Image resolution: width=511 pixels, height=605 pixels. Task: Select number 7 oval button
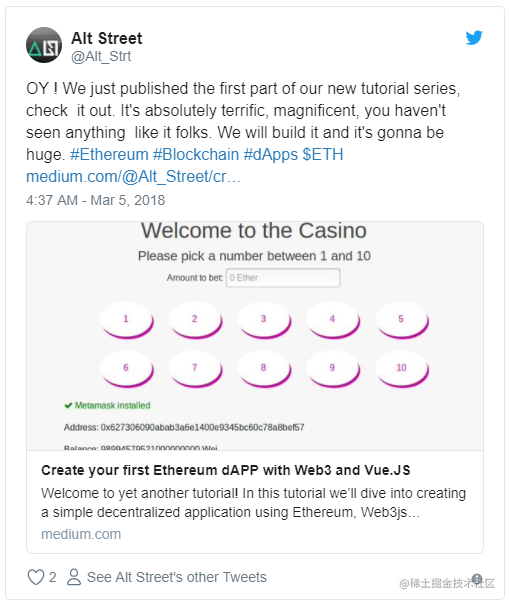(x=195, y=368)
